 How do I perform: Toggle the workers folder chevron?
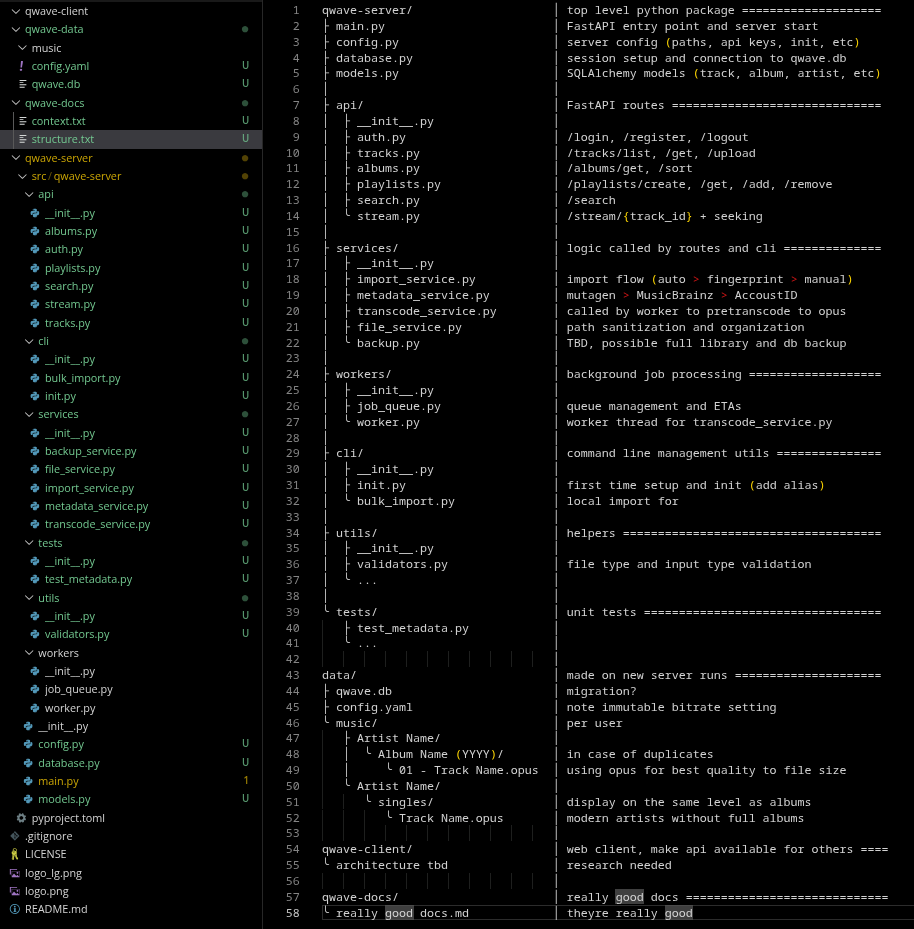[x=28, y=653]
